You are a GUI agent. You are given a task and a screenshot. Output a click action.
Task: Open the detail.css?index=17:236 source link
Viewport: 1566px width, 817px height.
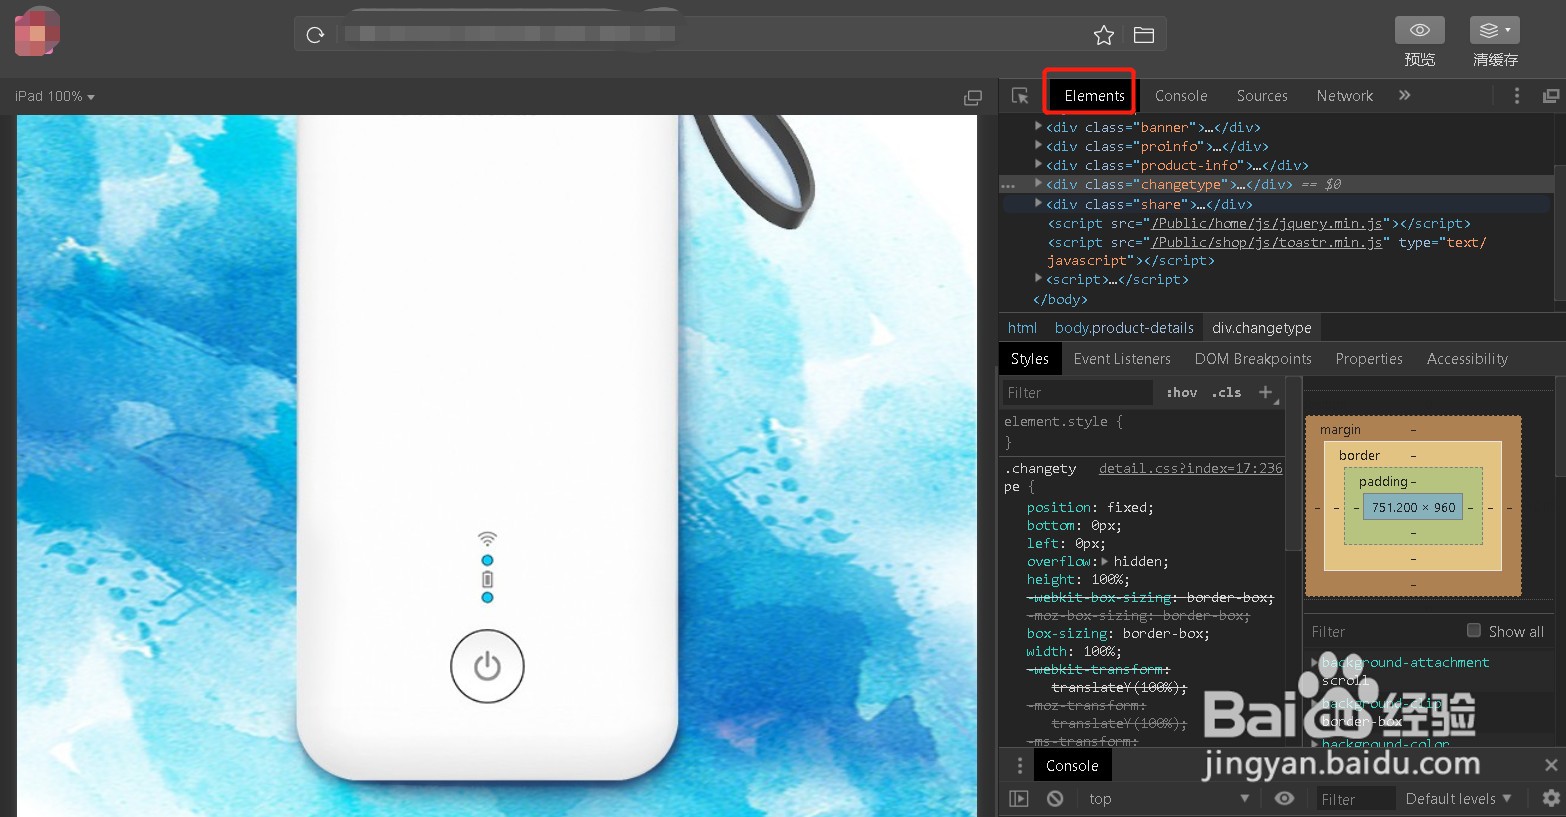pyautogui.click(x=1190, y=468)
